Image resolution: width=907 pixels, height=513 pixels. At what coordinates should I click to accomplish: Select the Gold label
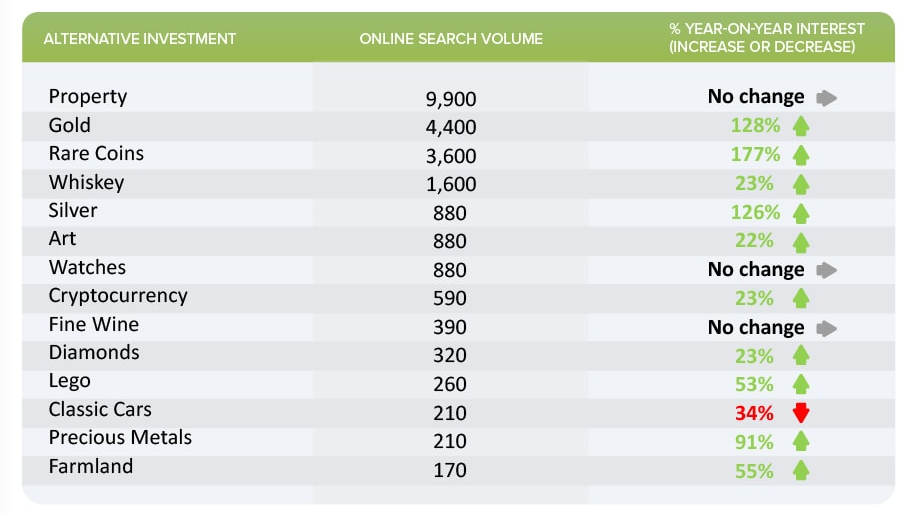click(x=69, y=125)
